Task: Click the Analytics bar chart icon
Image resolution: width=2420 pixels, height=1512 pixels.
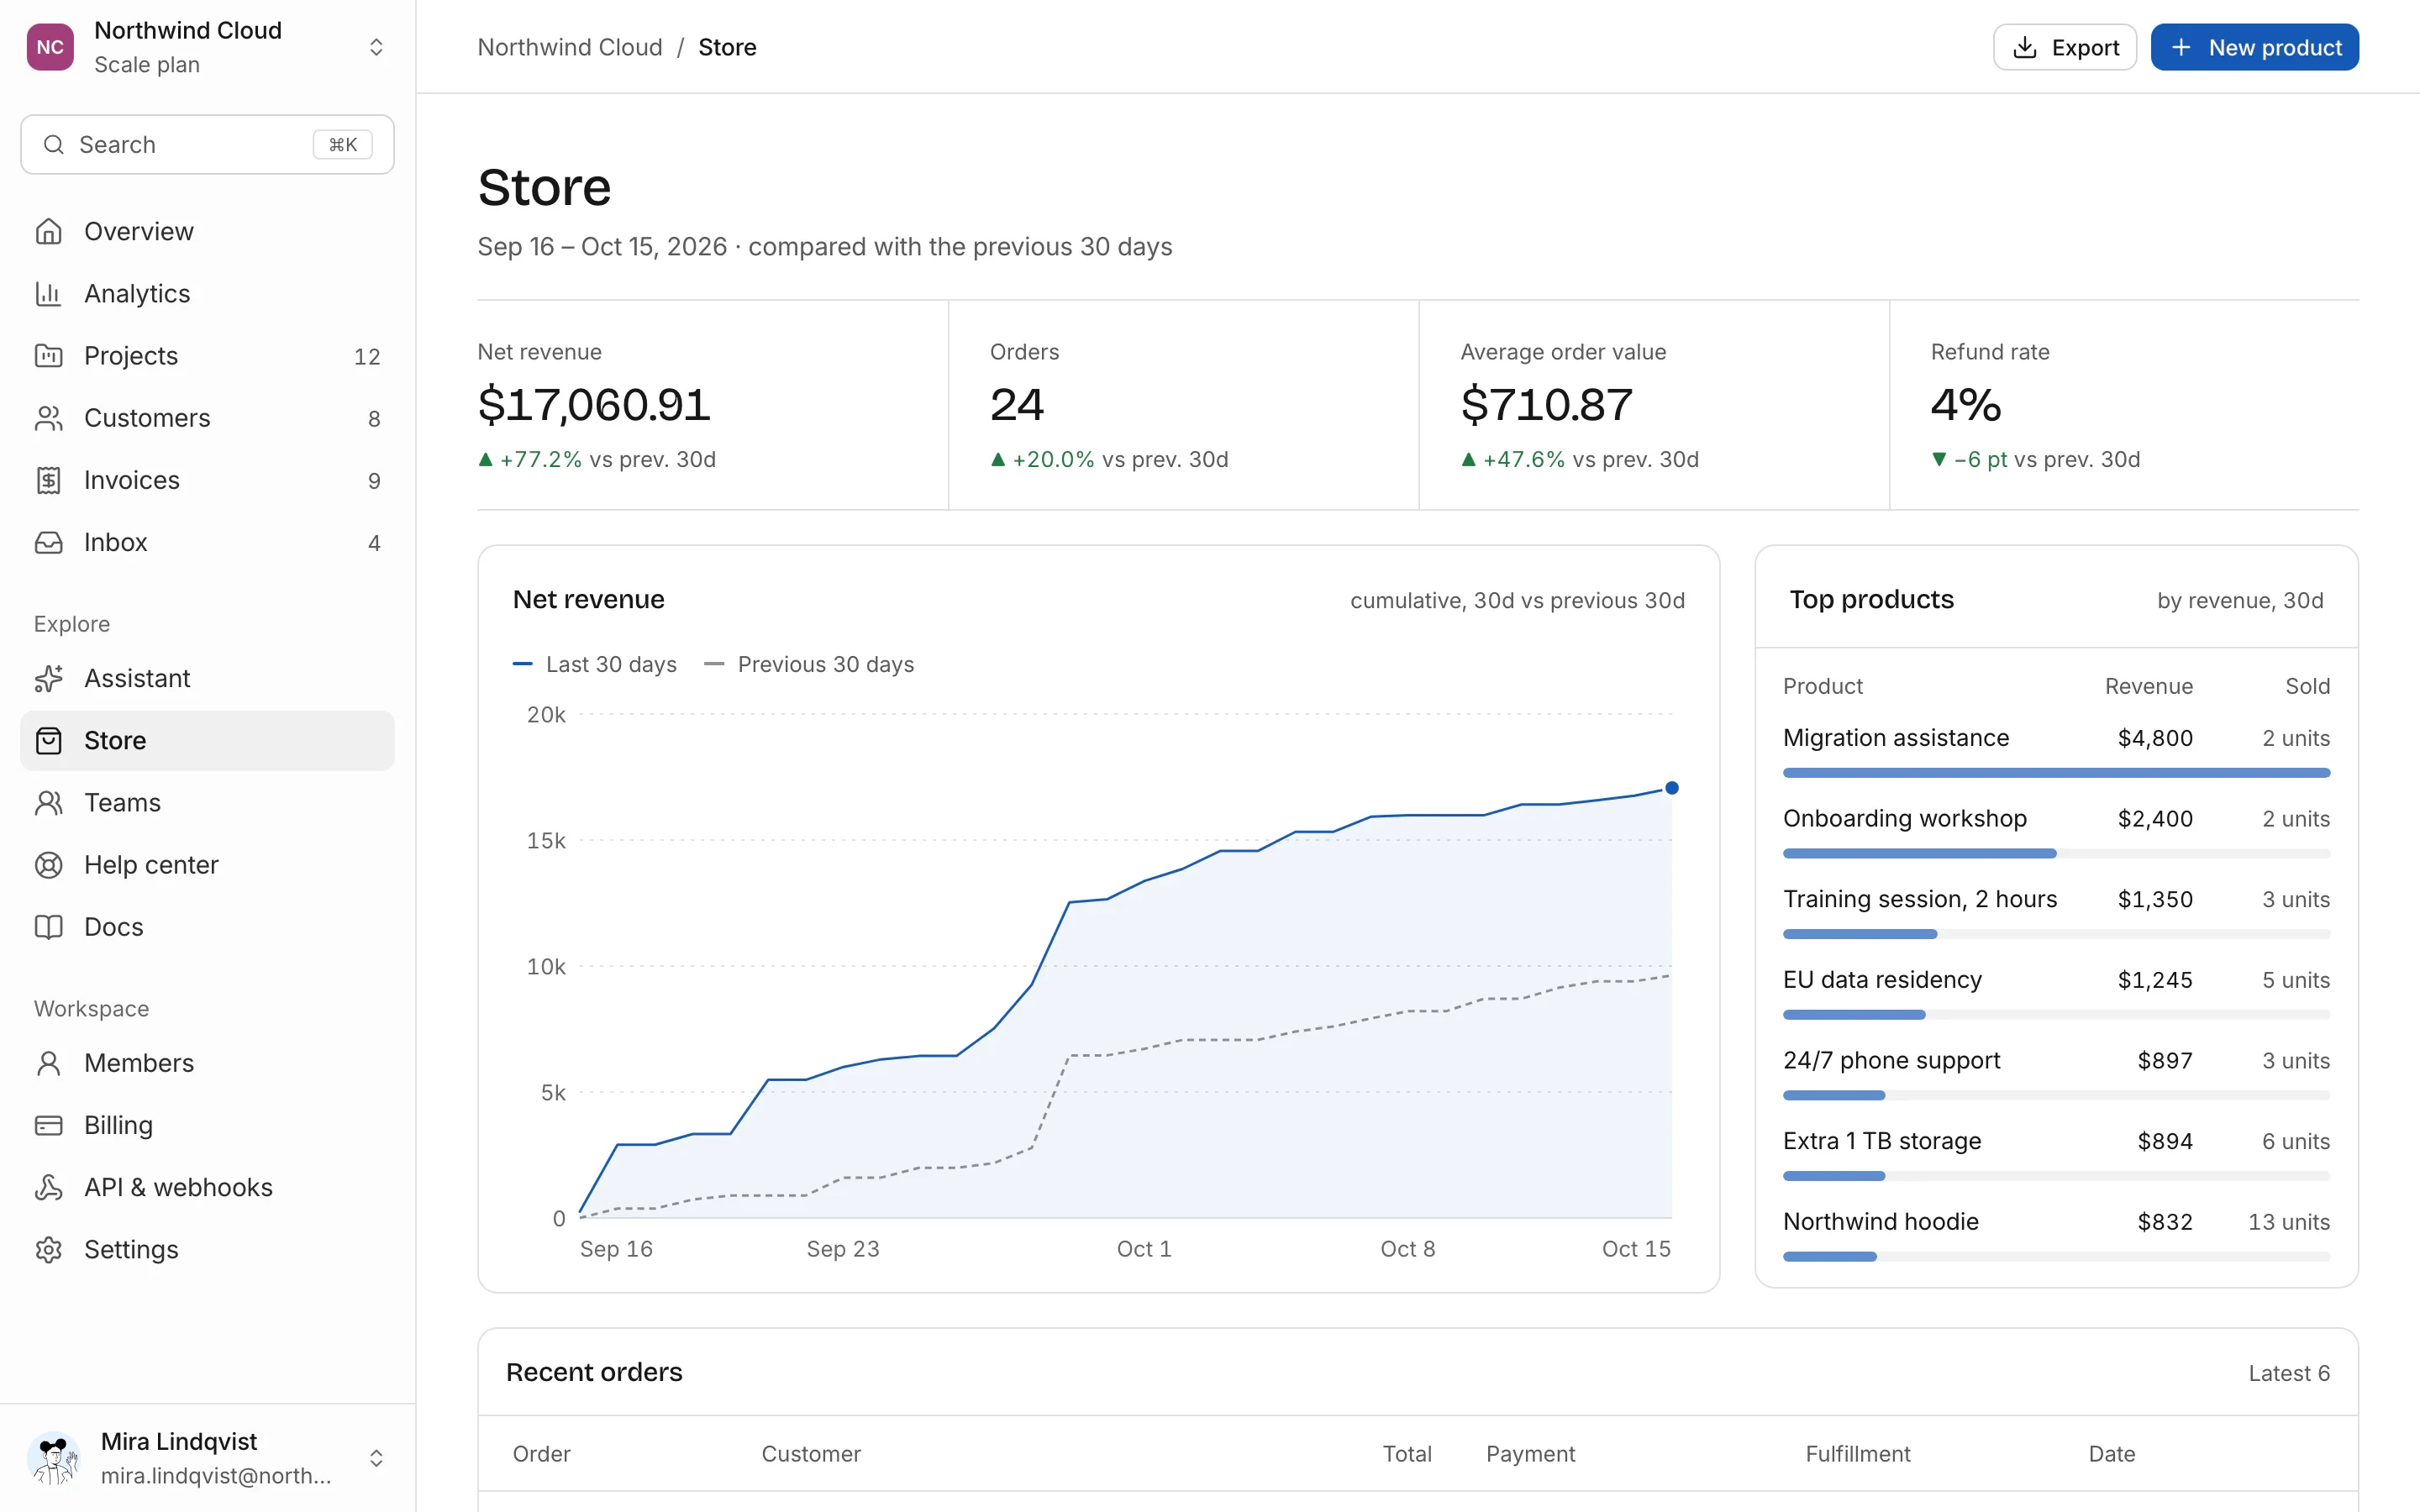Action: tap(49, 294)
